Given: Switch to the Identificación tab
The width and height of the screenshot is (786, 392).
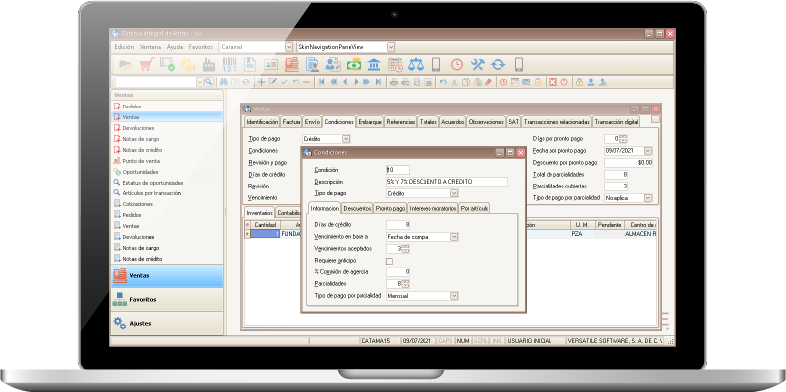Looking at the screenshot, I should pos(262,122).
